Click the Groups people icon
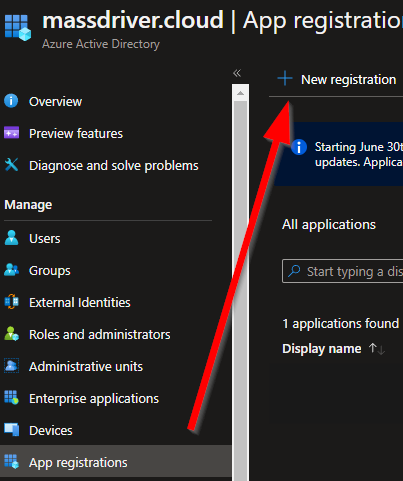 pos(11,270)
